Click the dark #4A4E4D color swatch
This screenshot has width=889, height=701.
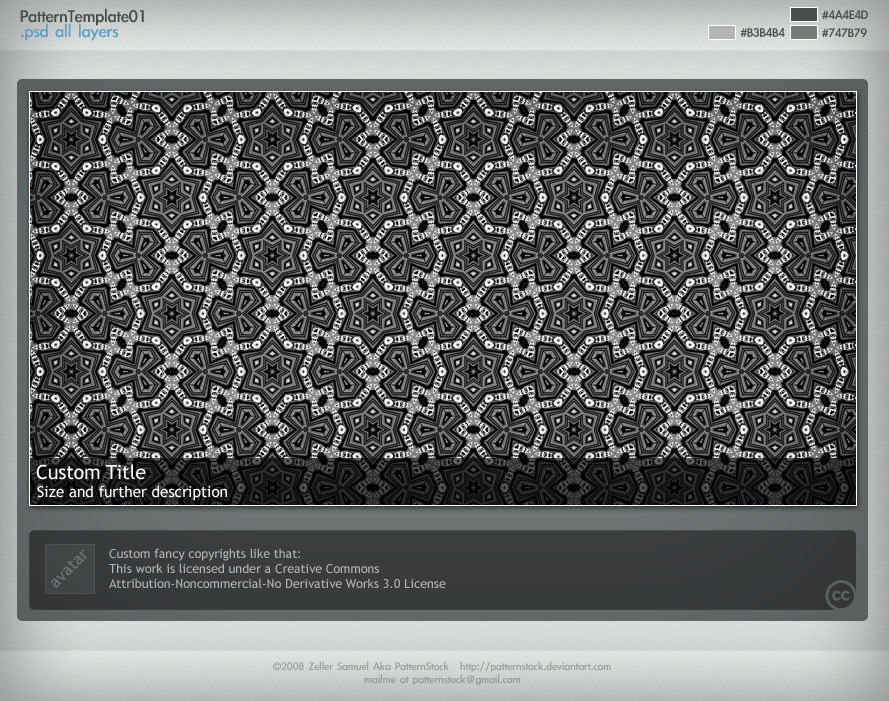[803, 15]
